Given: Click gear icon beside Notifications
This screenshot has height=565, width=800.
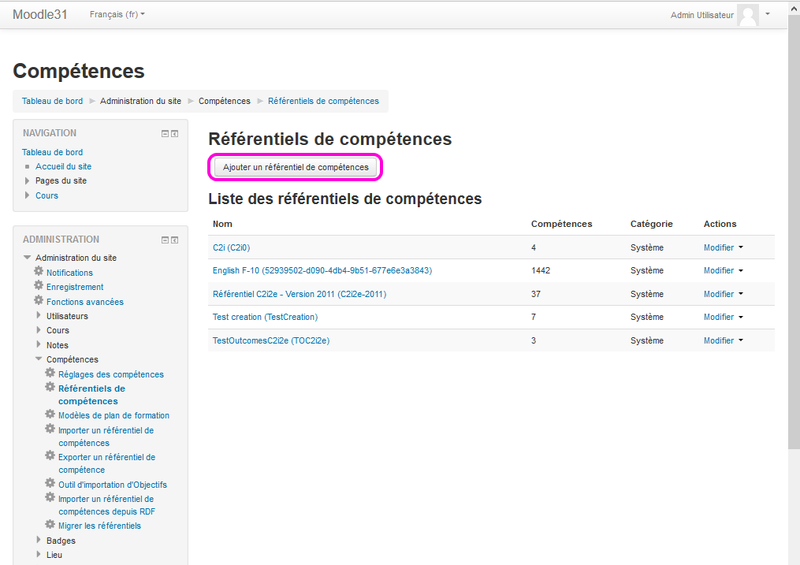Looking at the screenshot, I should coord(39,272).
